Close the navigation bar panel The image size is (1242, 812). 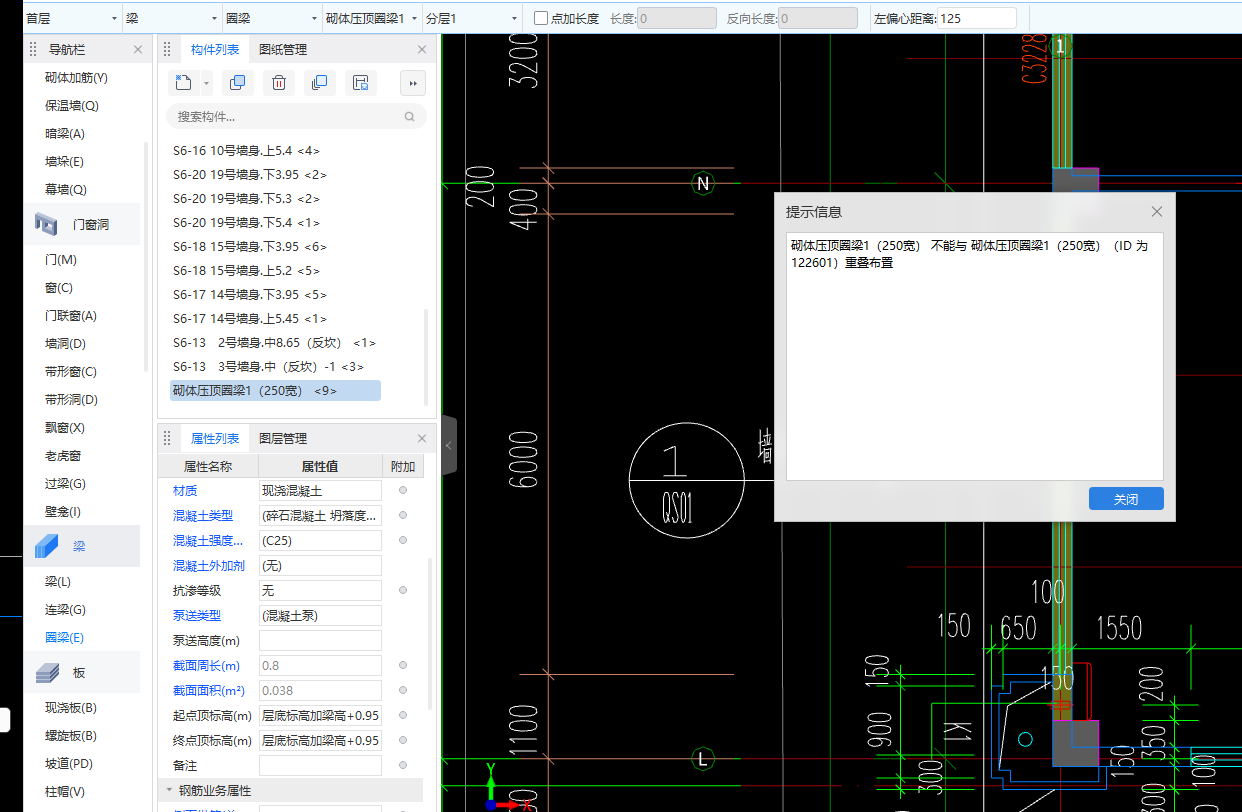pyautogui.click(x=138, y=49)
